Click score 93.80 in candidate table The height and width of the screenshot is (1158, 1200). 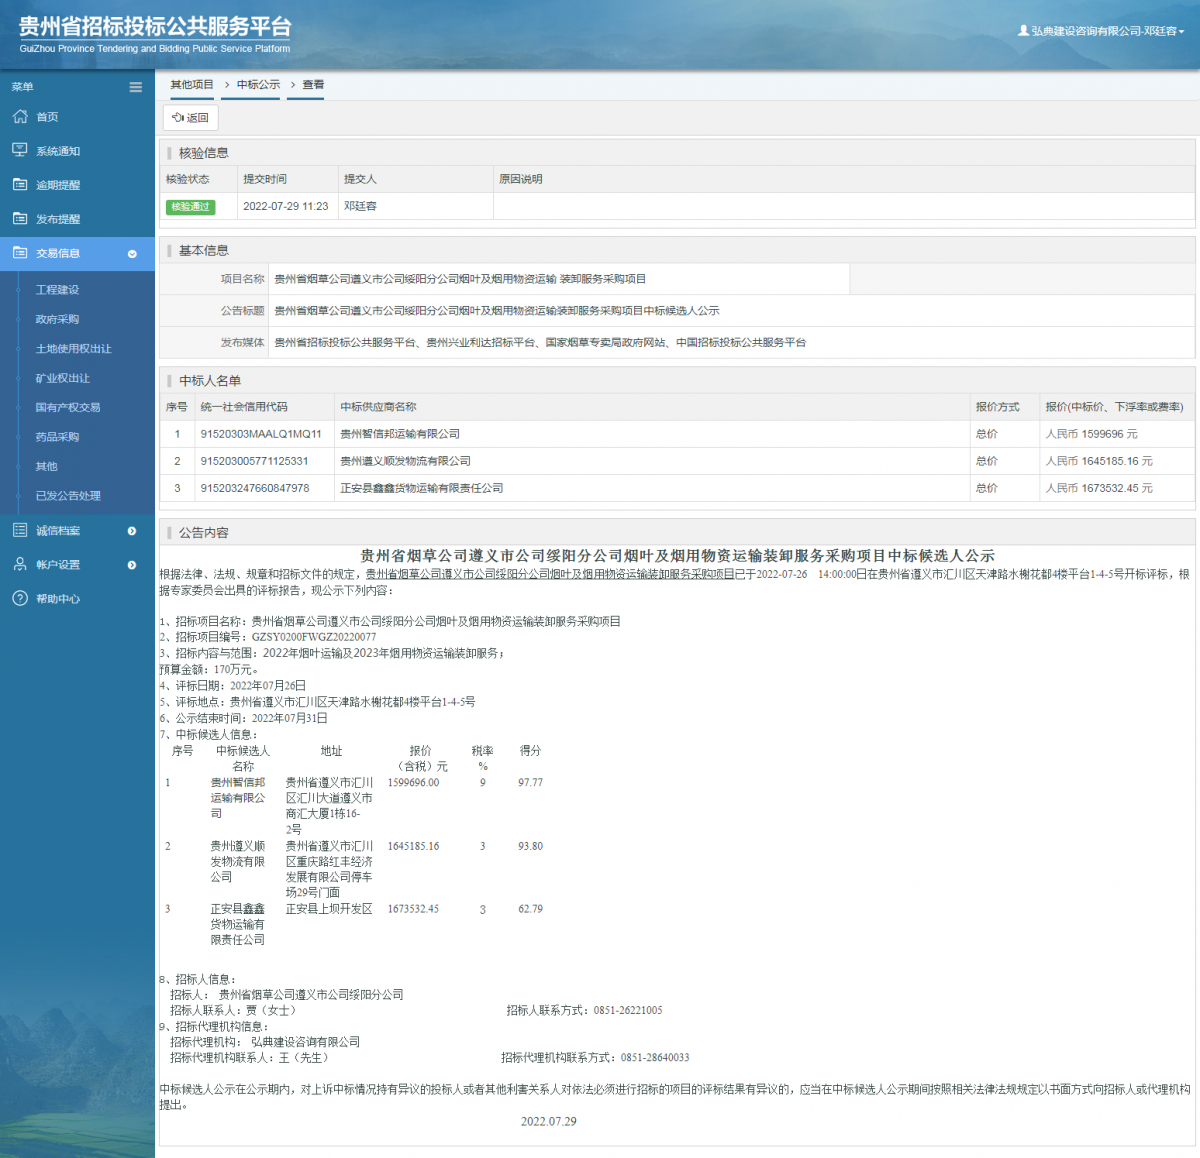tap(530, 846)
